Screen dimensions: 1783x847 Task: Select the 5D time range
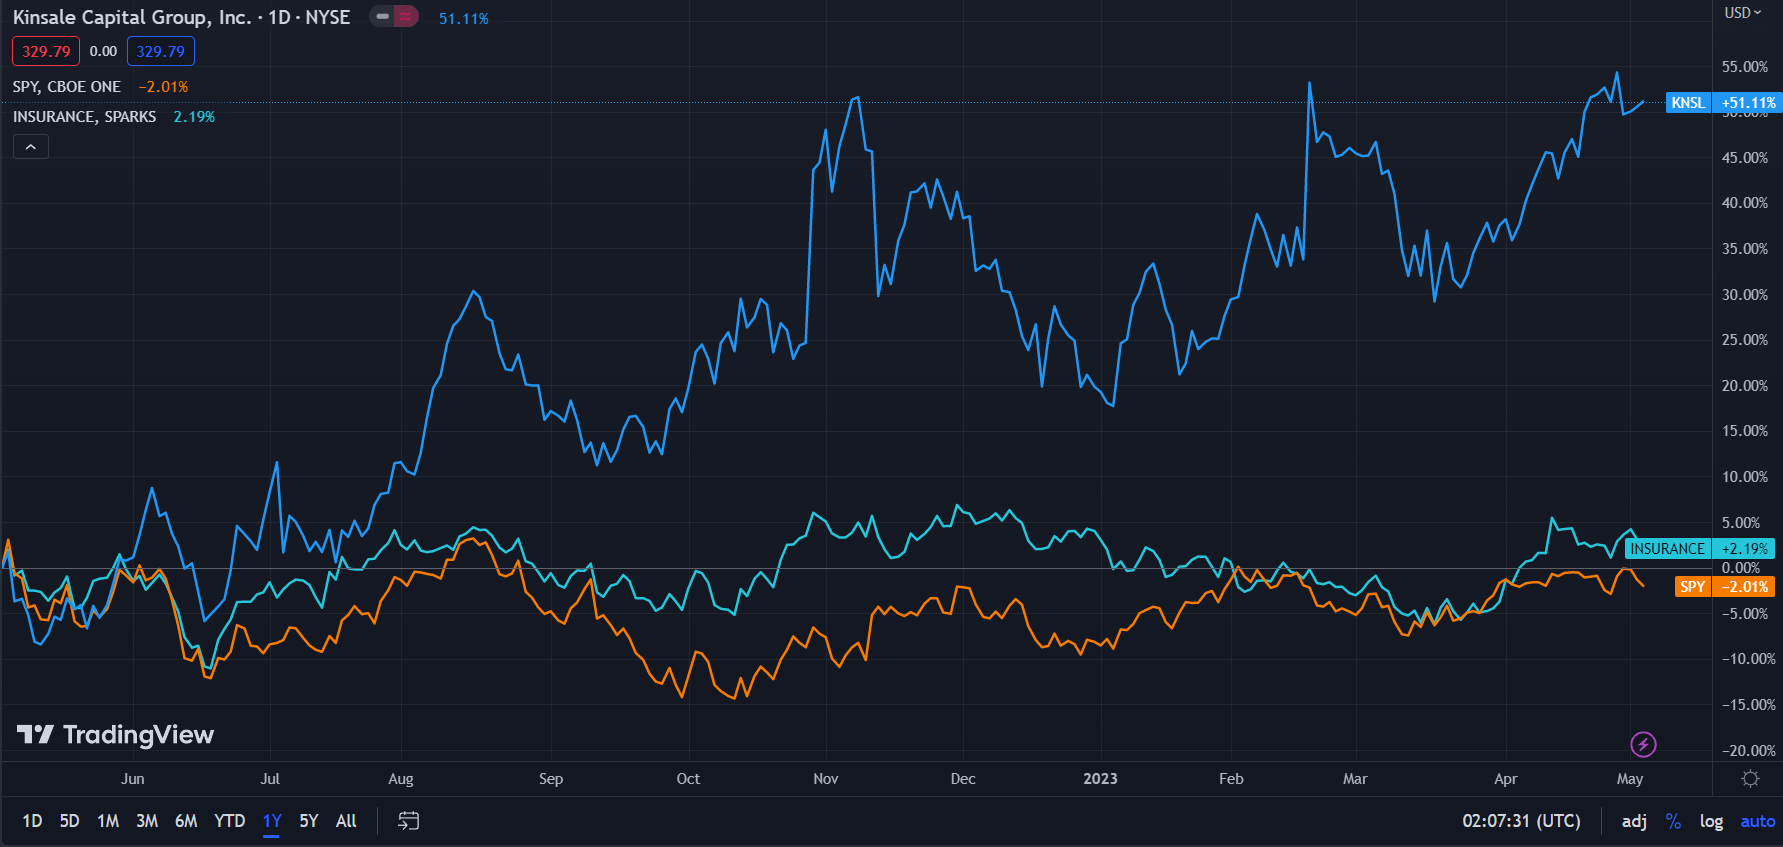click(69, 821)
